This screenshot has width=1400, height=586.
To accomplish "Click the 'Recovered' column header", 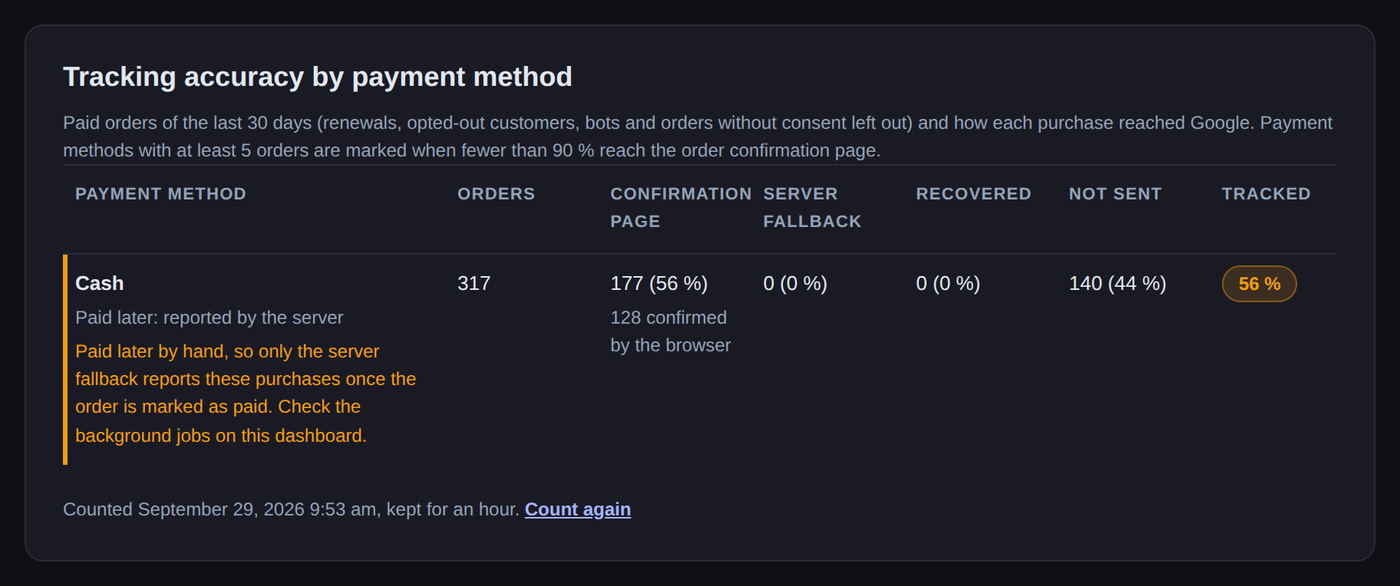I will (973, 194).
